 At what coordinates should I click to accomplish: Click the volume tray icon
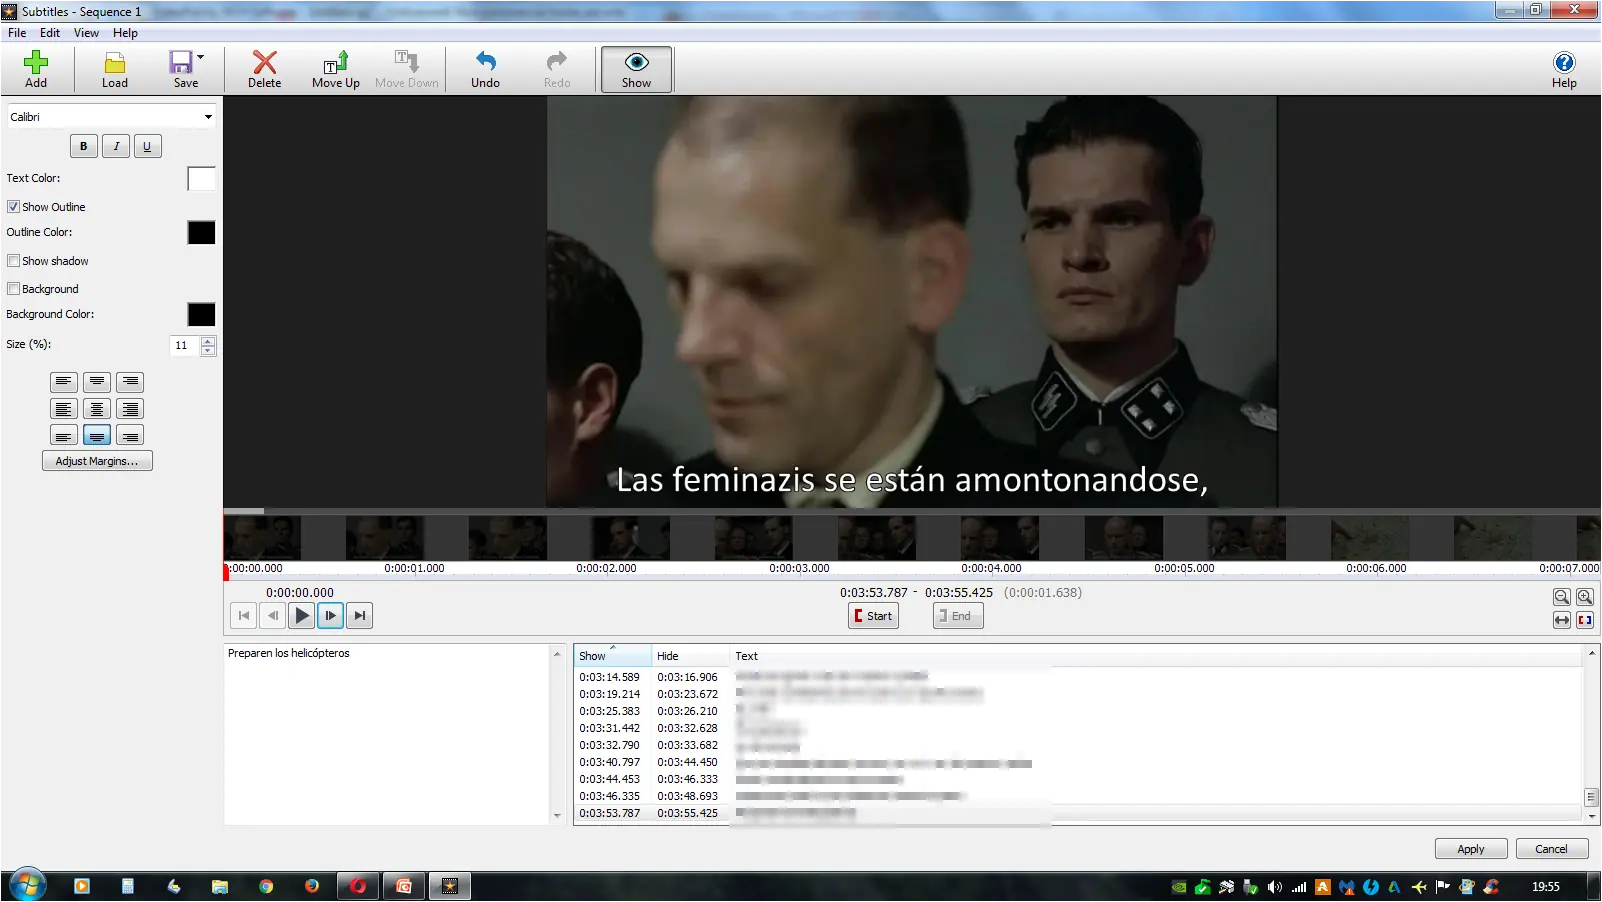[x=1274, y=887]
